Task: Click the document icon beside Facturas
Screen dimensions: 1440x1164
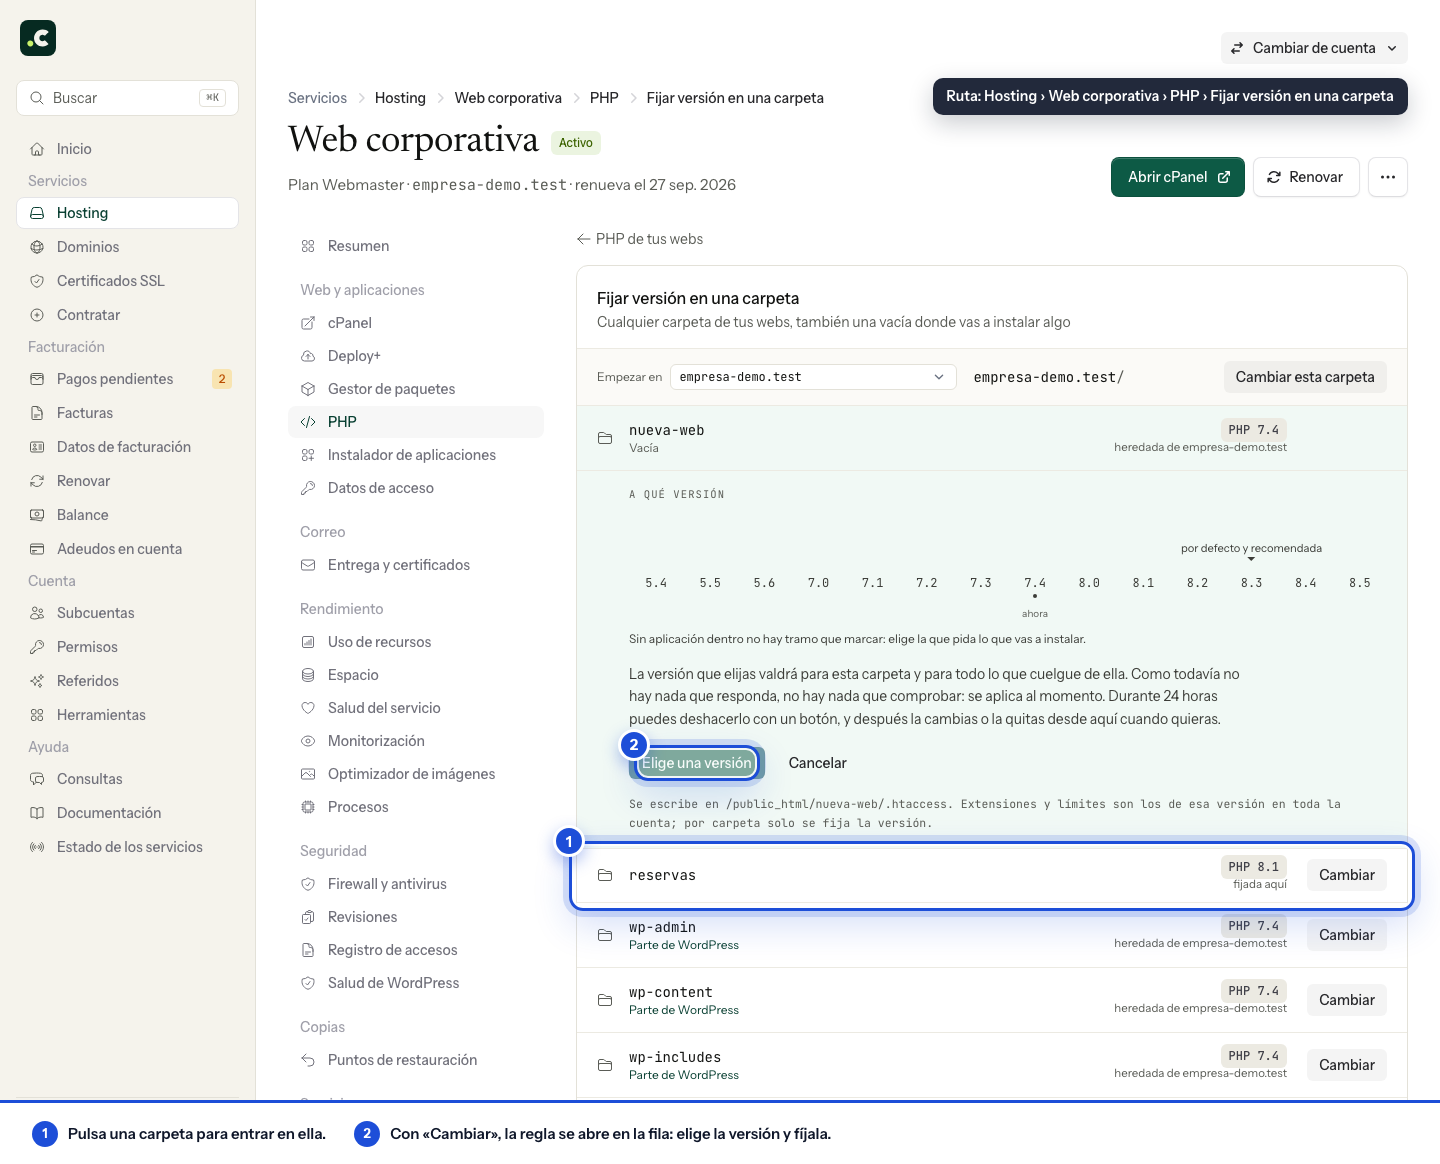Action: tap(37, 413)
